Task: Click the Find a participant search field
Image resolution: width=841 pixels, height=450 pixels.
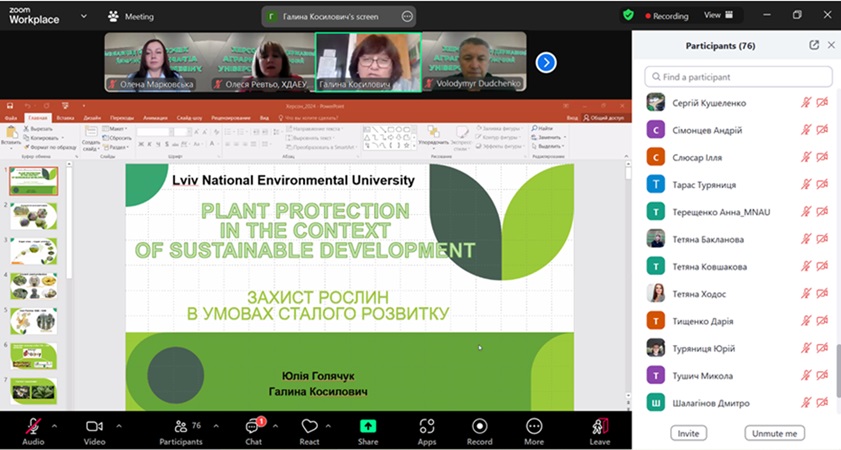Action: (x=738, y=77)
